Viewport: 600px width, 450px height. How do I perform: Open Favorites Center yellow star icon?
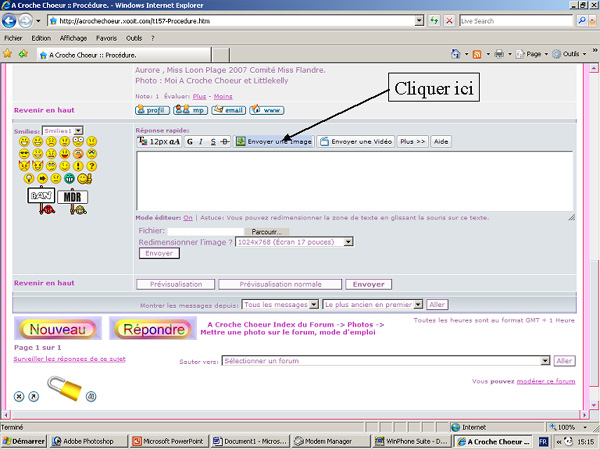(x=7, y=54)
